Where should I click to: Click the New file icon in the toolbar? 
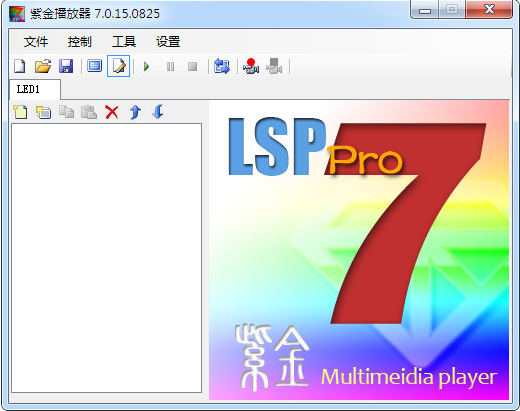[x=20, y=66]
